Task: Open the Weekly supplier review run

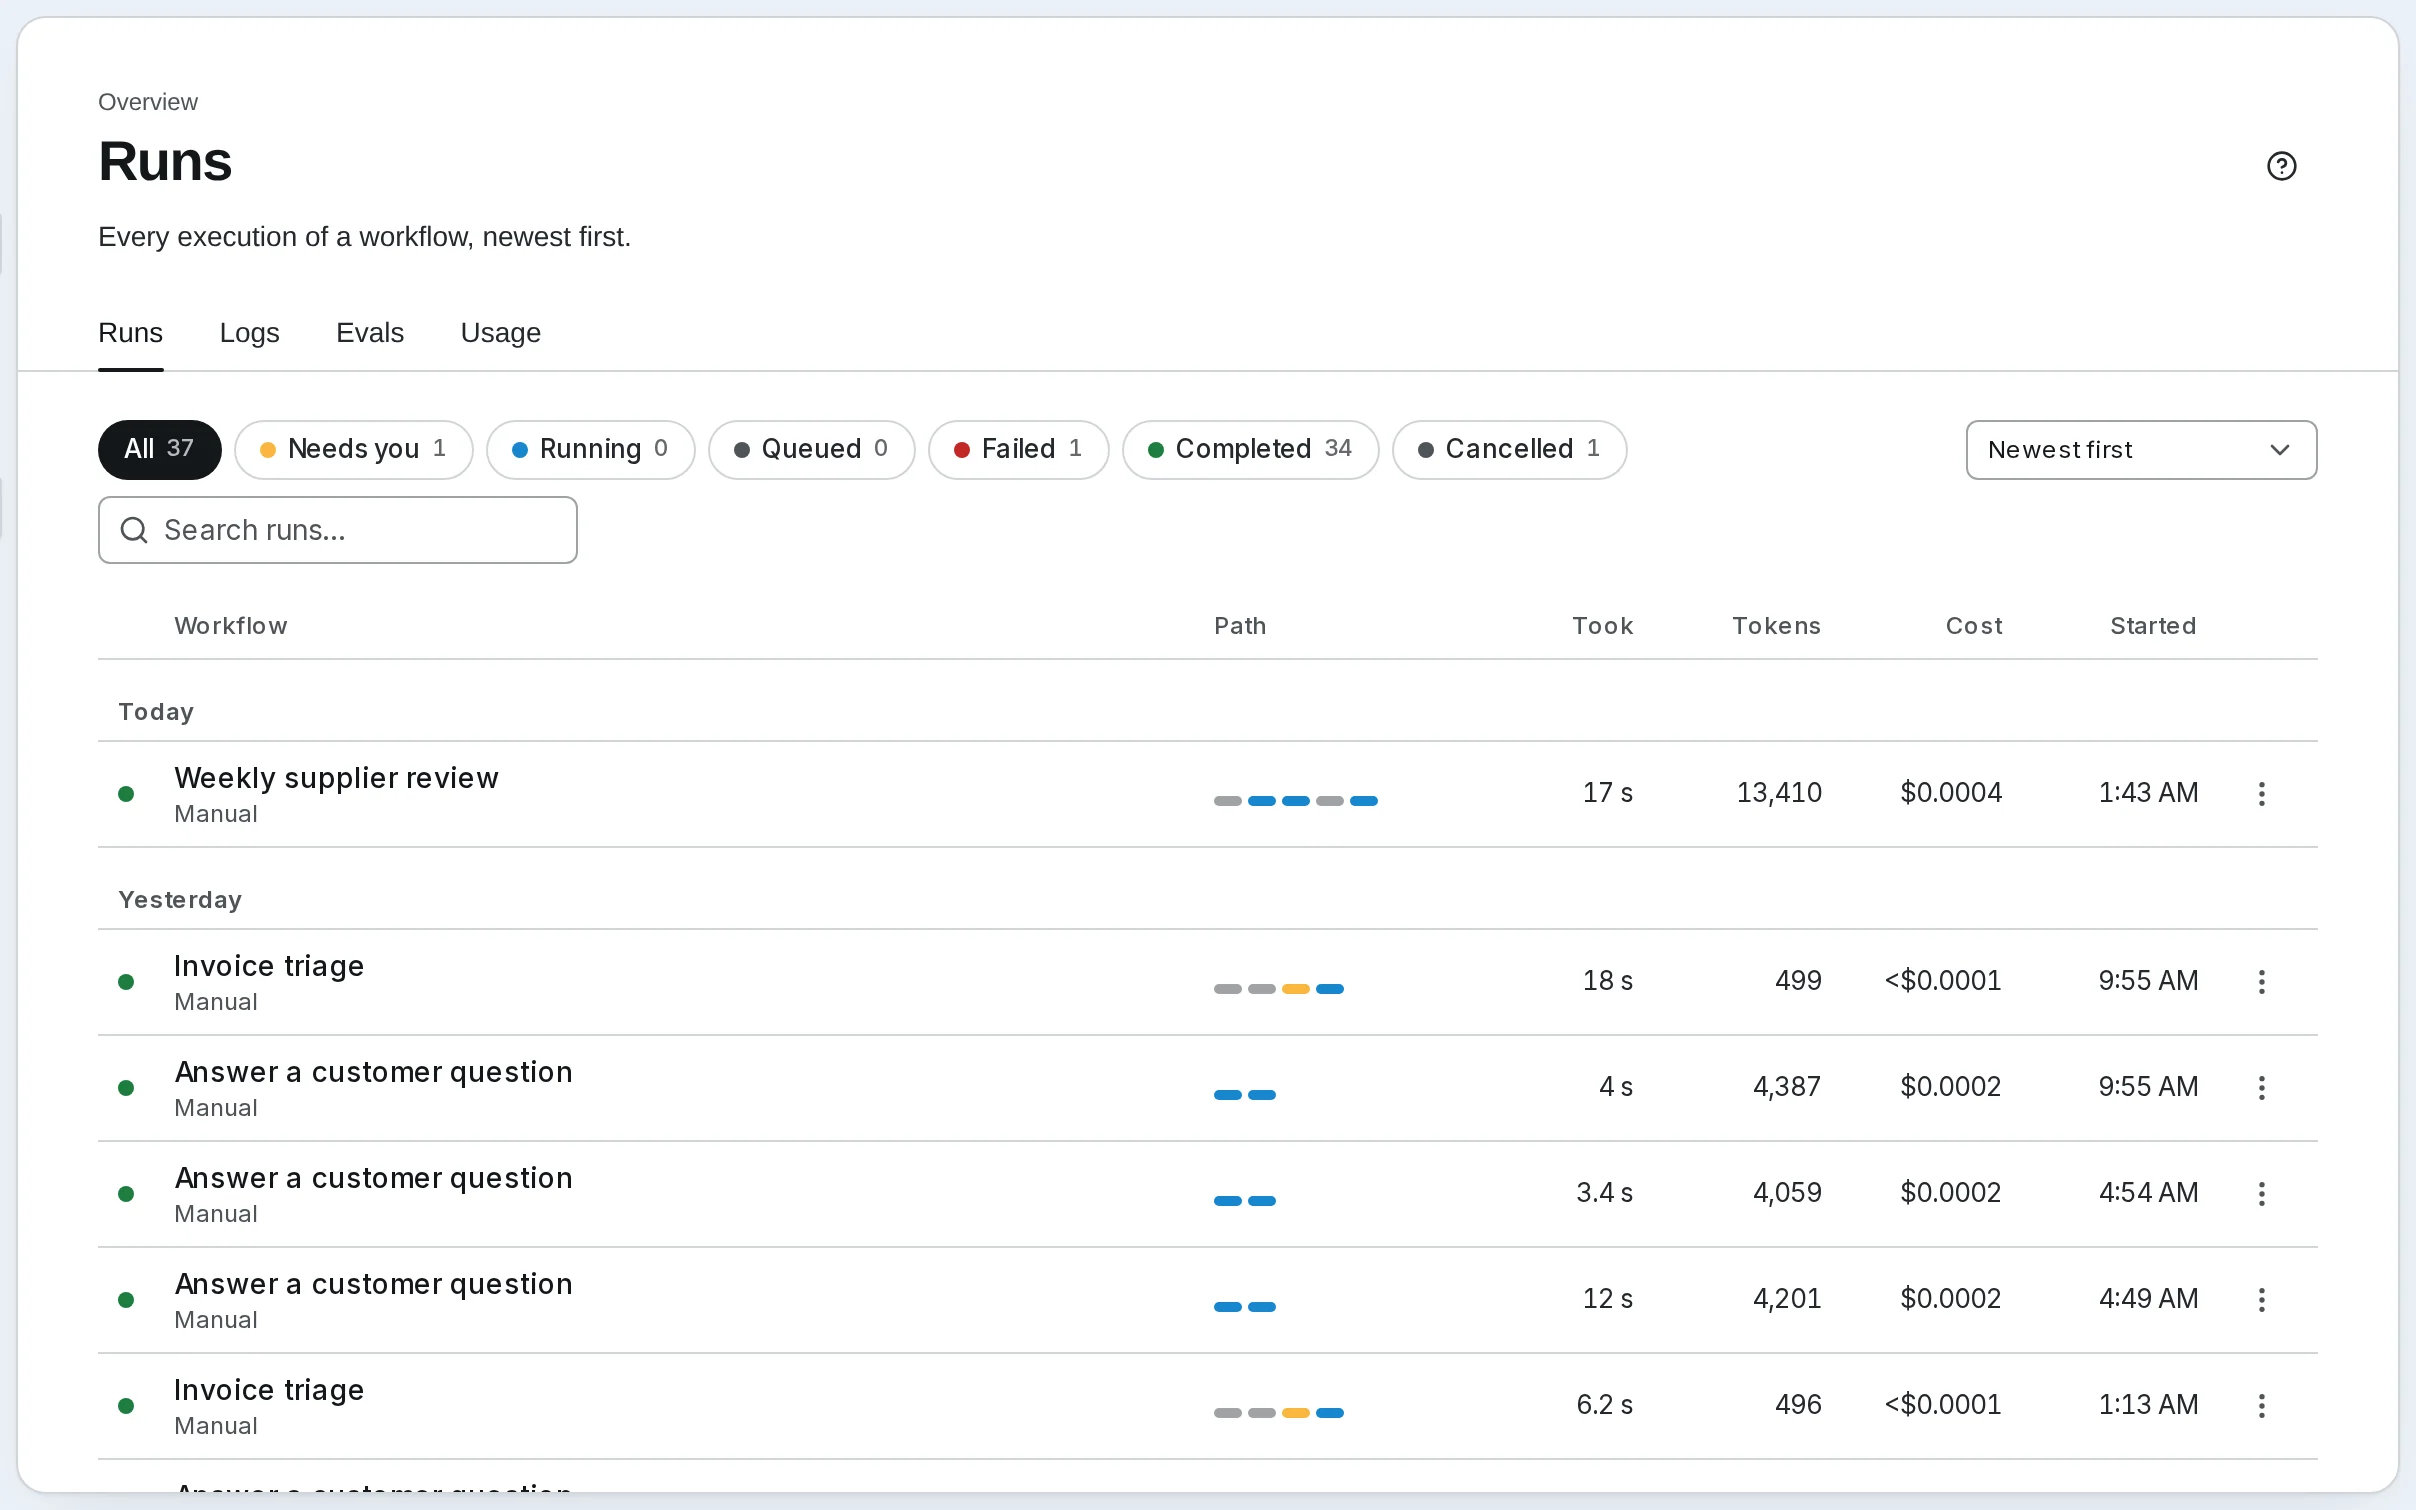Action: tap(1207, 794)
